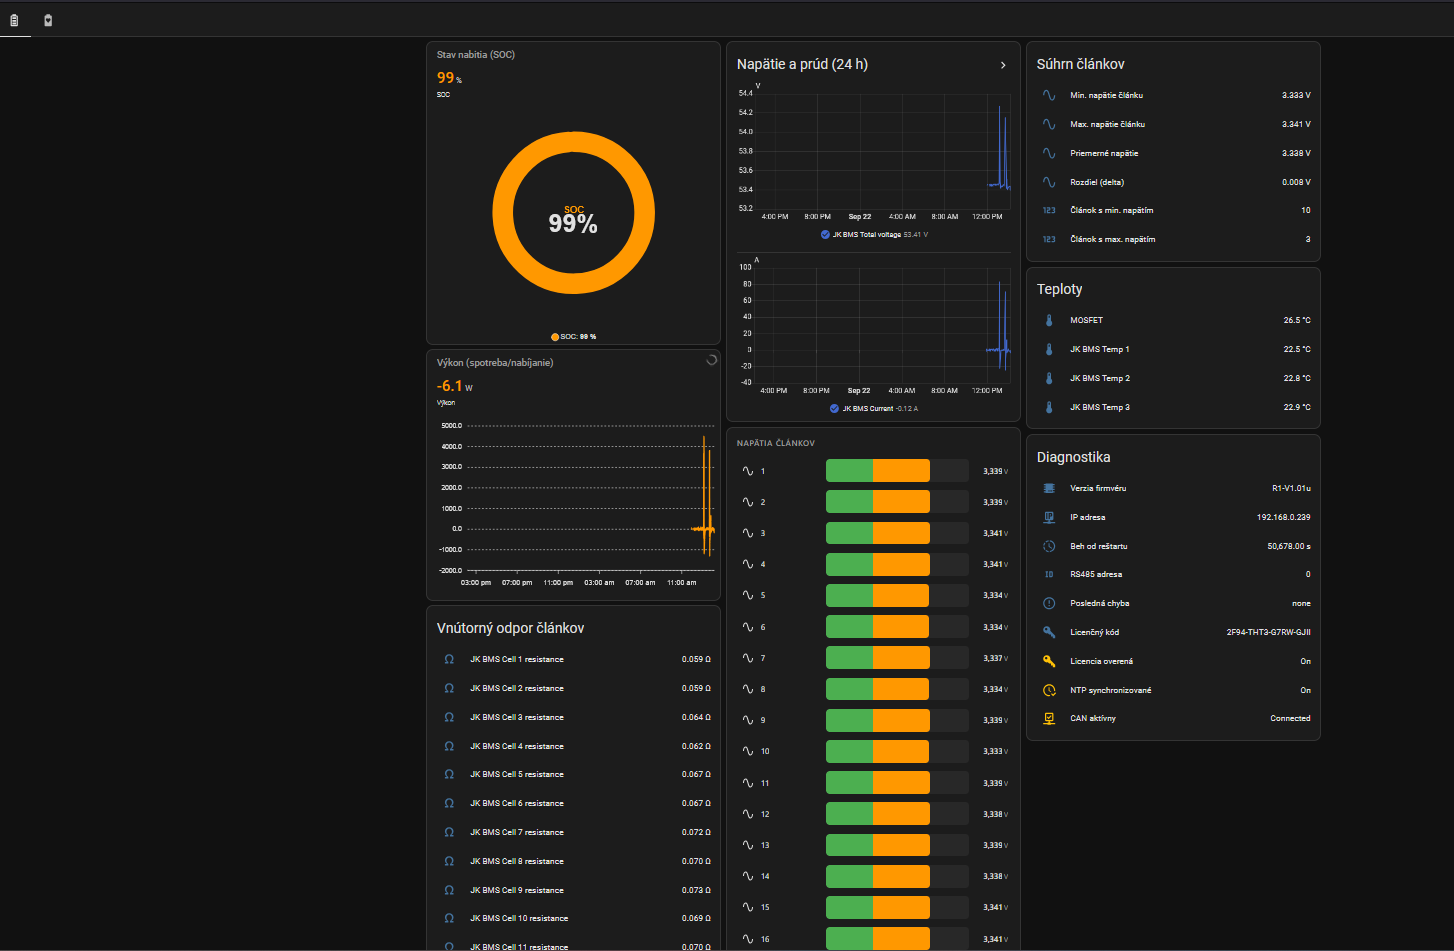The height and width of the screenshot is (951, 1454).
Task: Click the orange 99 % SOC value text
Action: tap(449, 78)
